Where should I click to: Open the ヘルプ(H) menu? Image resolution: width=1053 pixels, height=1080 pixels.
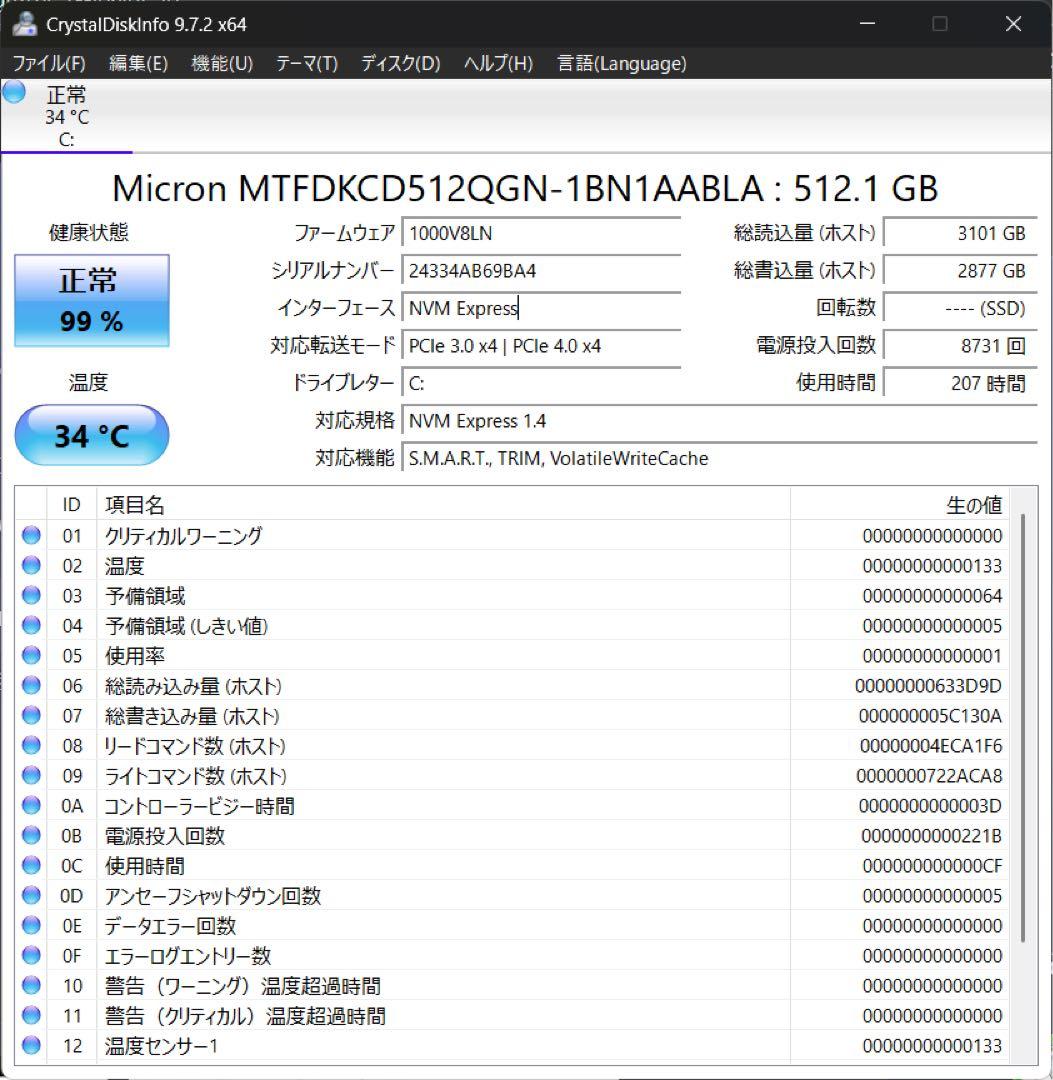(x=499, y=63)
